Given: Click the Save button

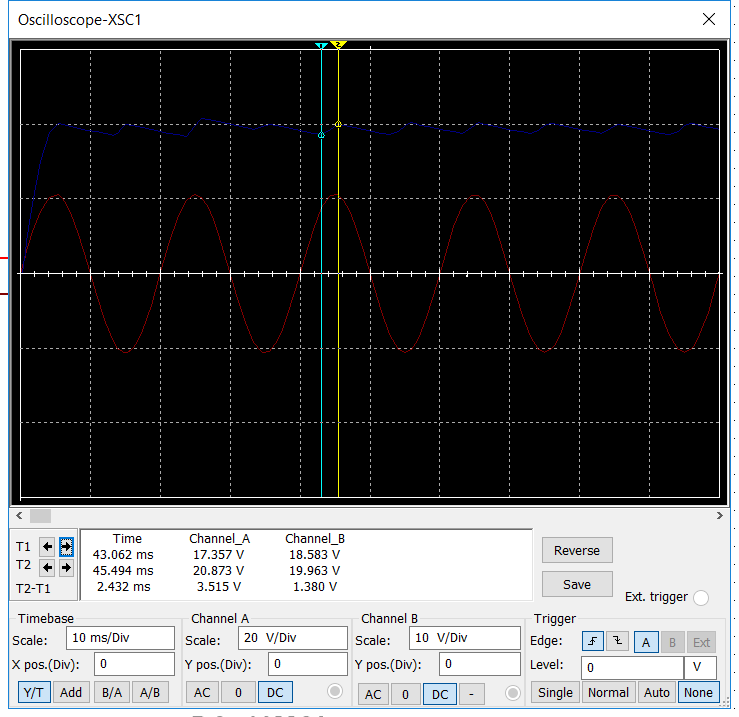Looking at the screenshot, I should [x=576, y=584].
